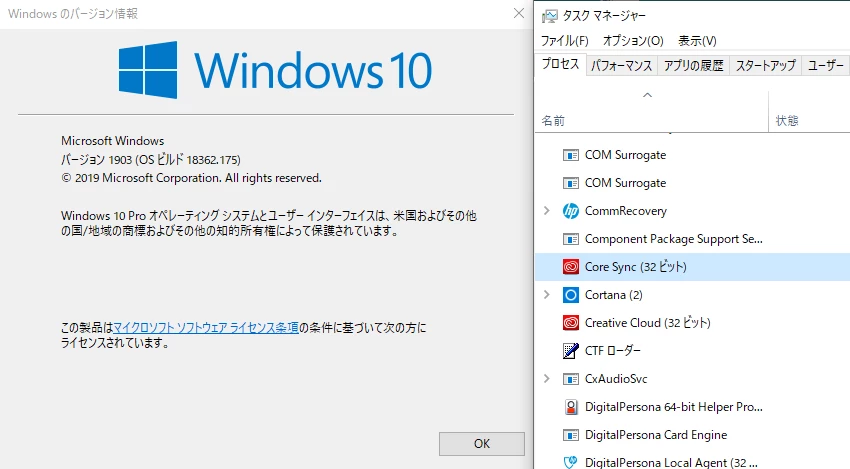Switch to the スタートアップ tab
This screenshot has height=469, width=850.
[x=765, y=66]
